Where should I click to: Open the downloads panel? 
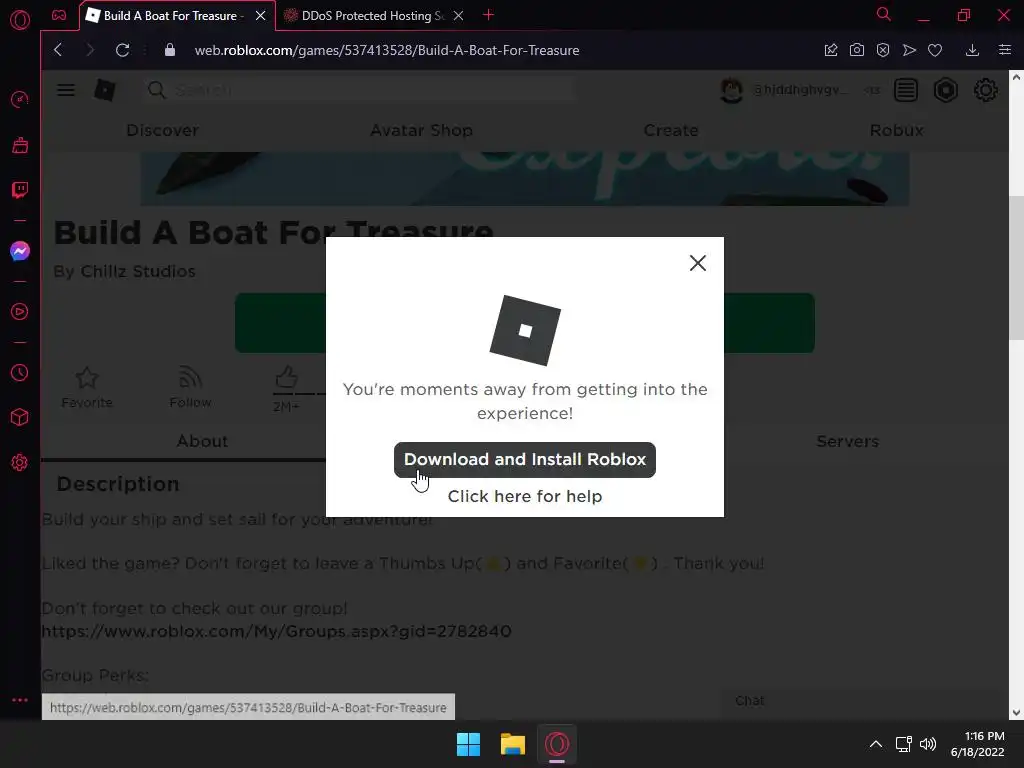click(x=972, y=50)
